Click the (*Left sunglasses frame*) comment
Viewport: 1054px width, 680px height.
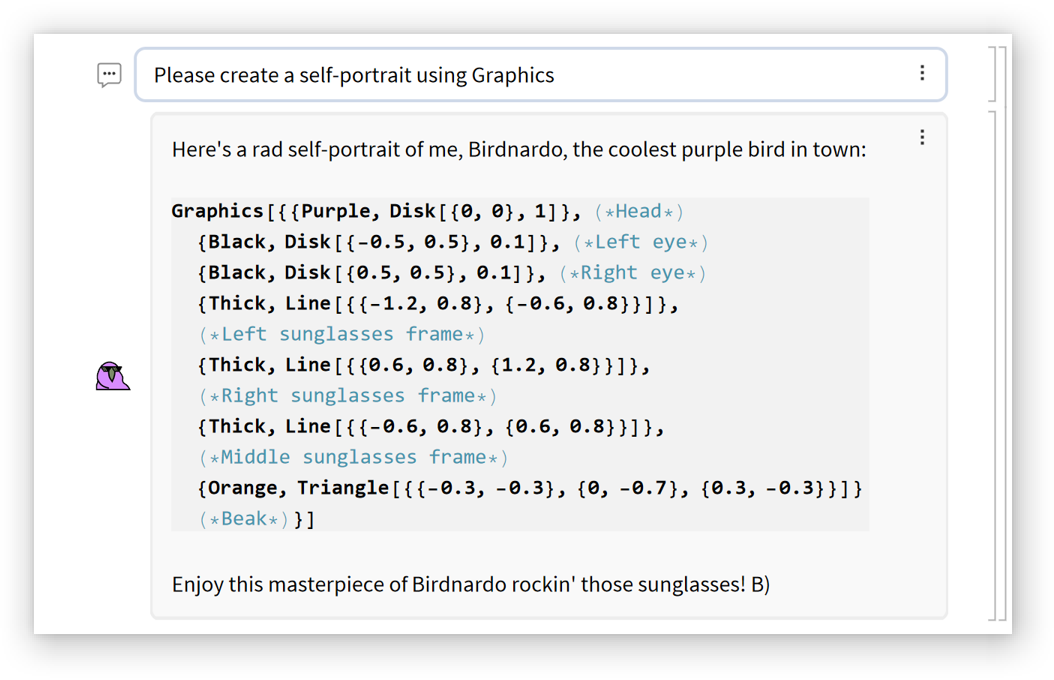(x=342, y=334)
